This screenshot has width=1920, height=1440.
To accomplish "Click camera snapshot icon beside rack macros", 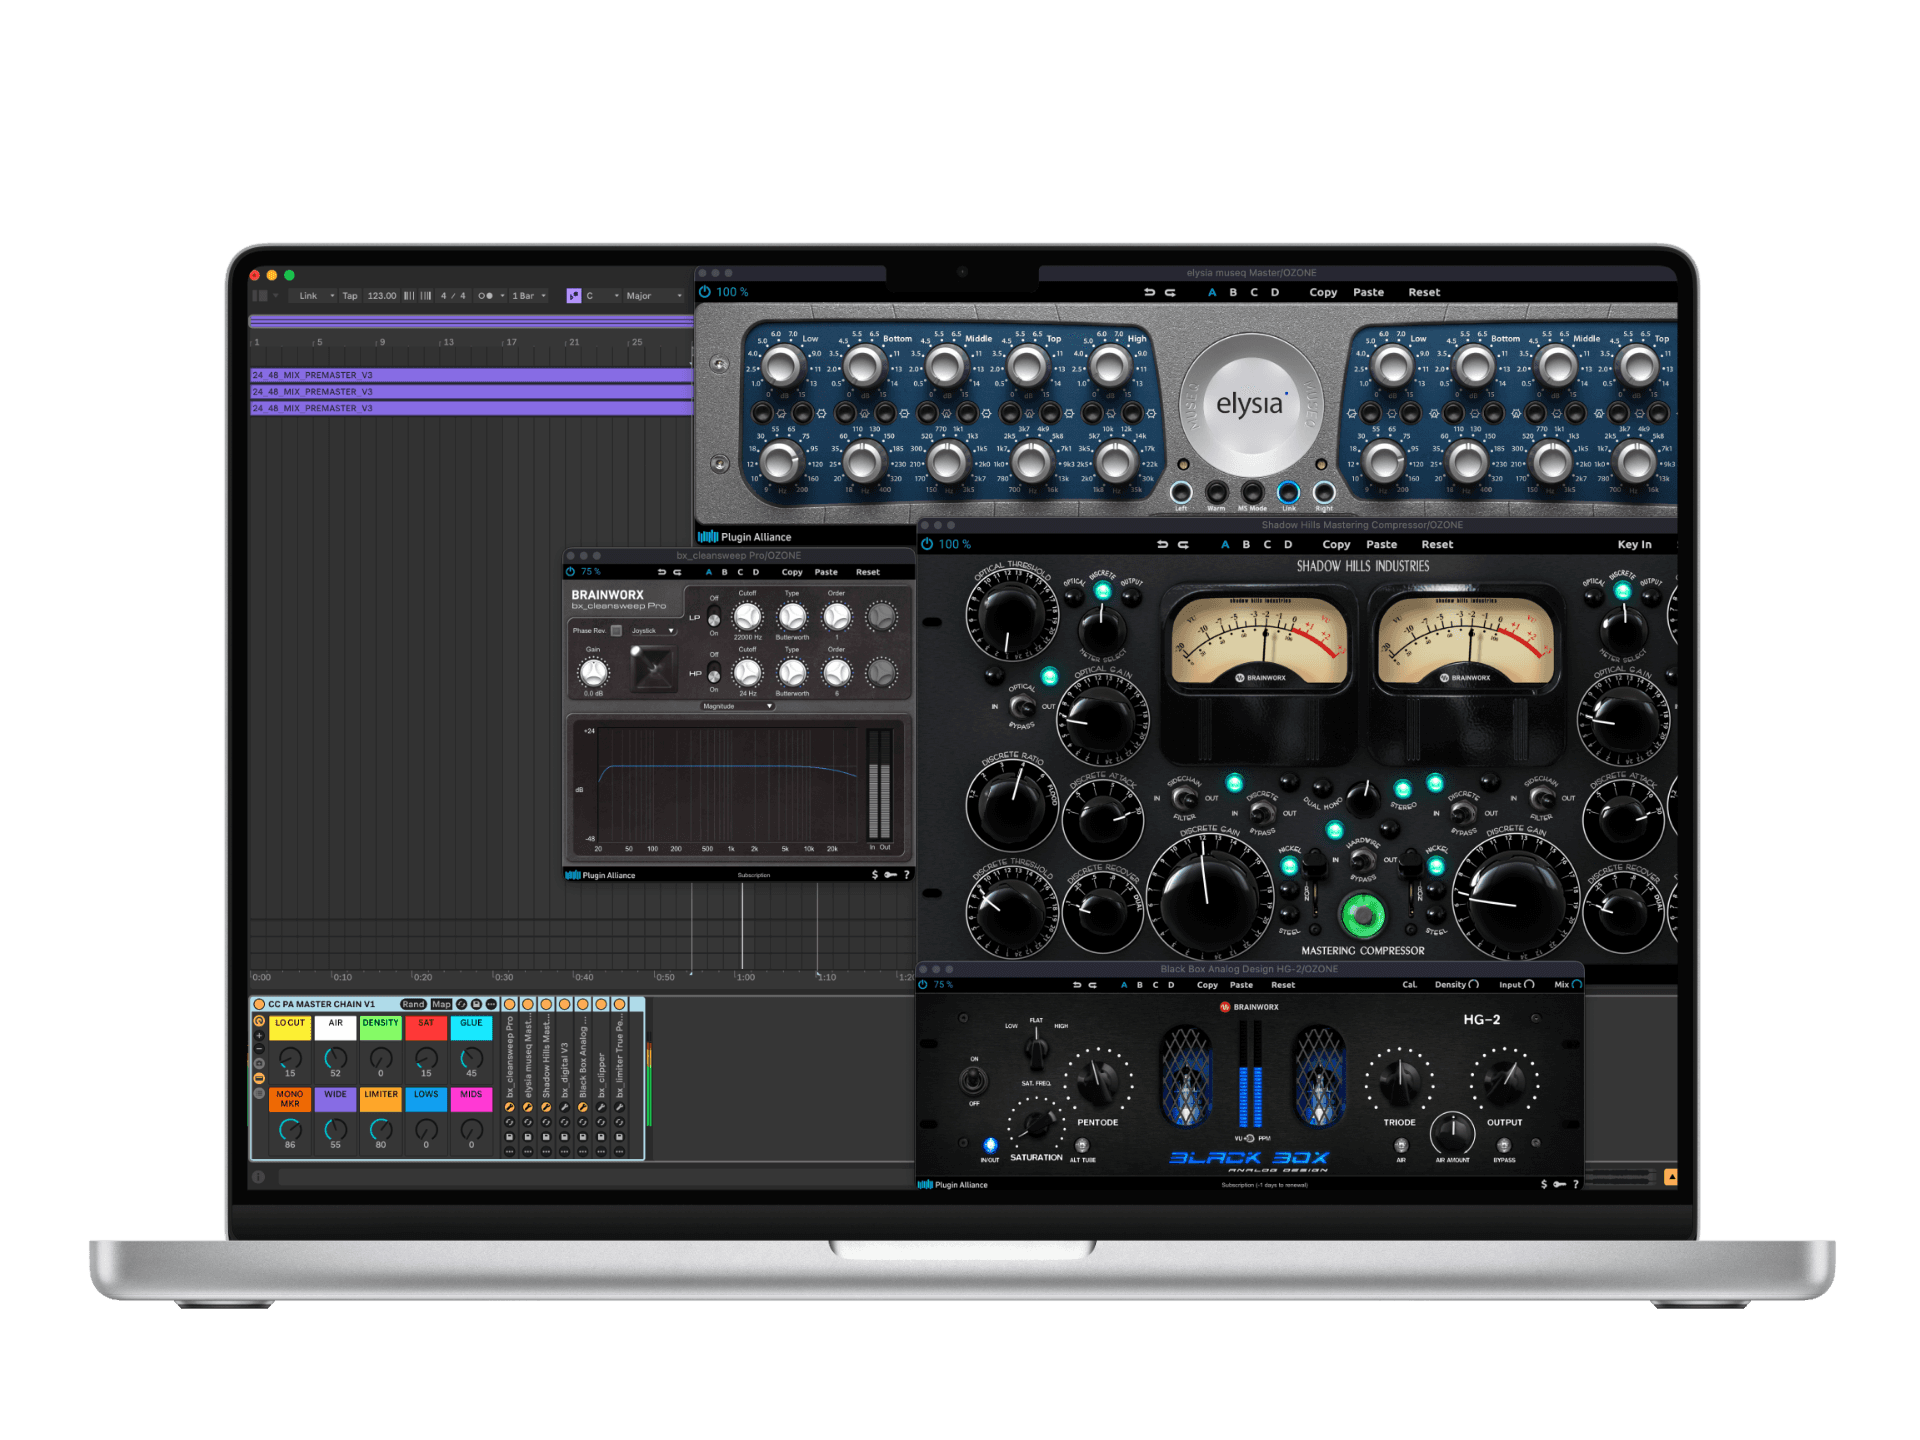I will pos(259,1063).
